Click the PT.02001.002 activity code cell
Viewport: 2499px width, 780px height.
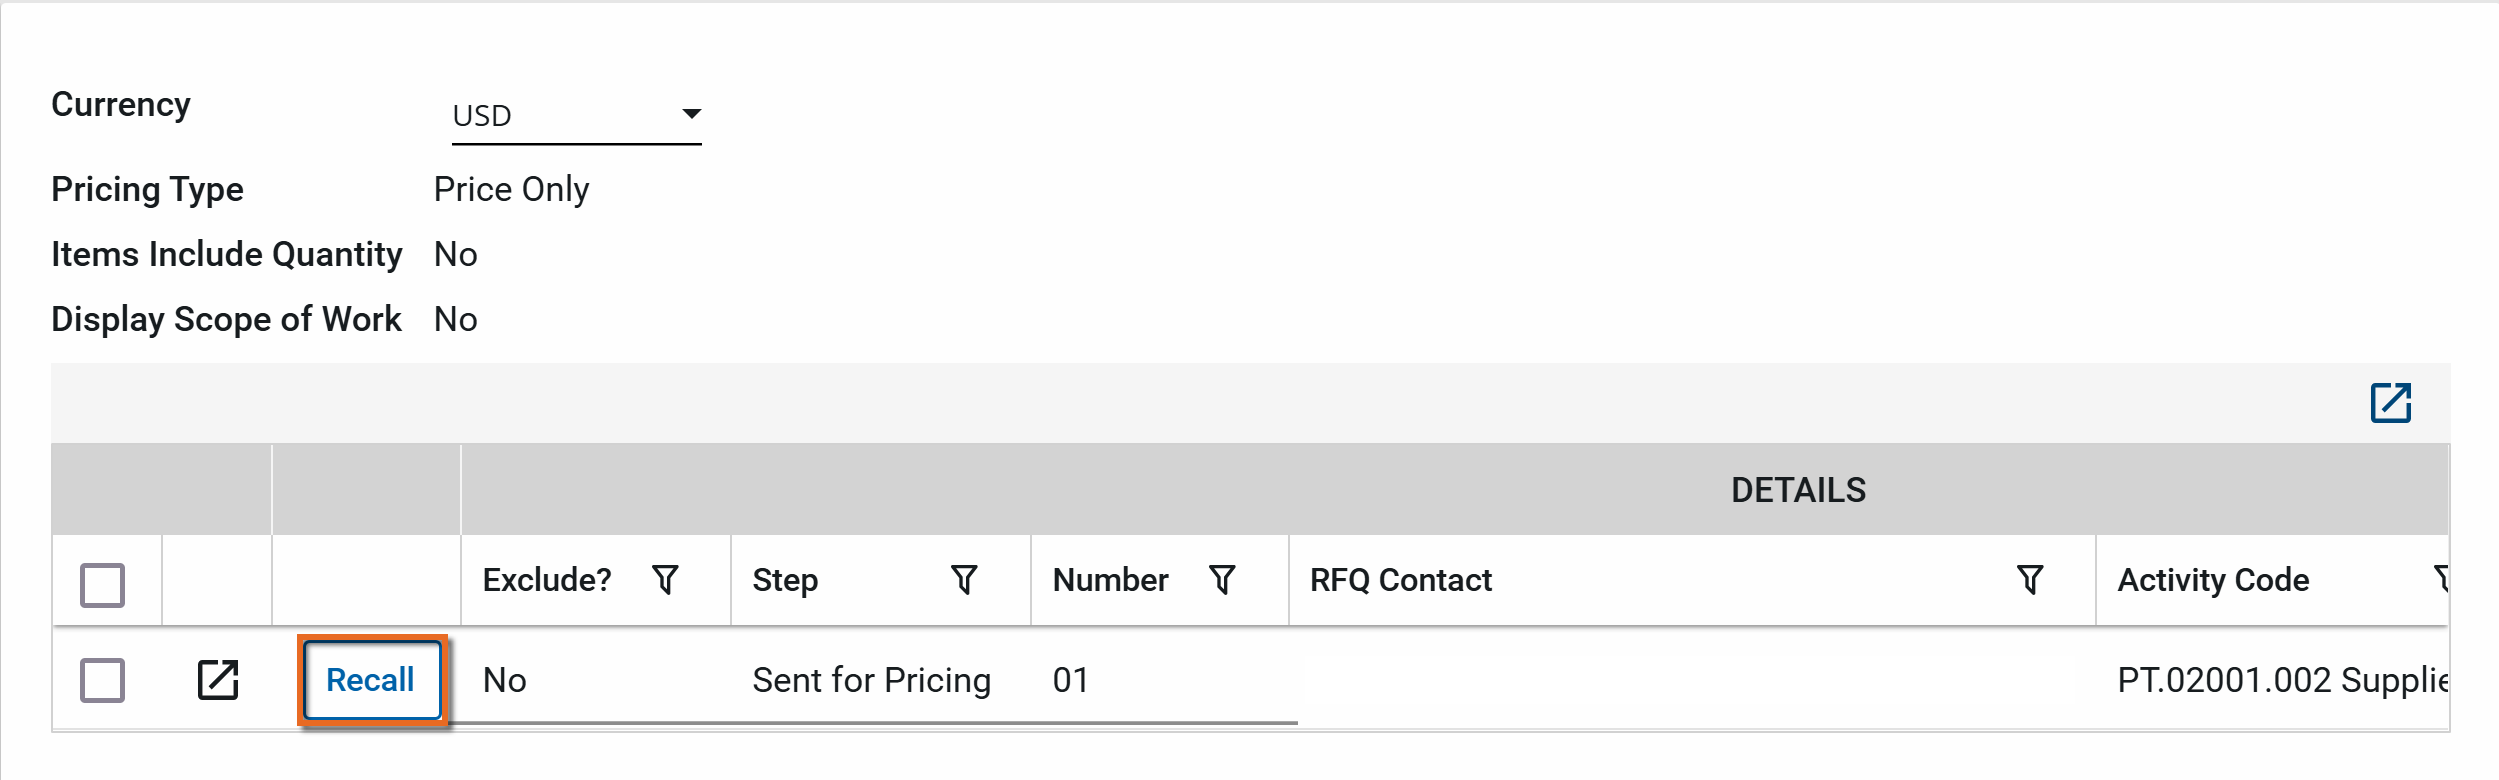[x=2280, y=680]
